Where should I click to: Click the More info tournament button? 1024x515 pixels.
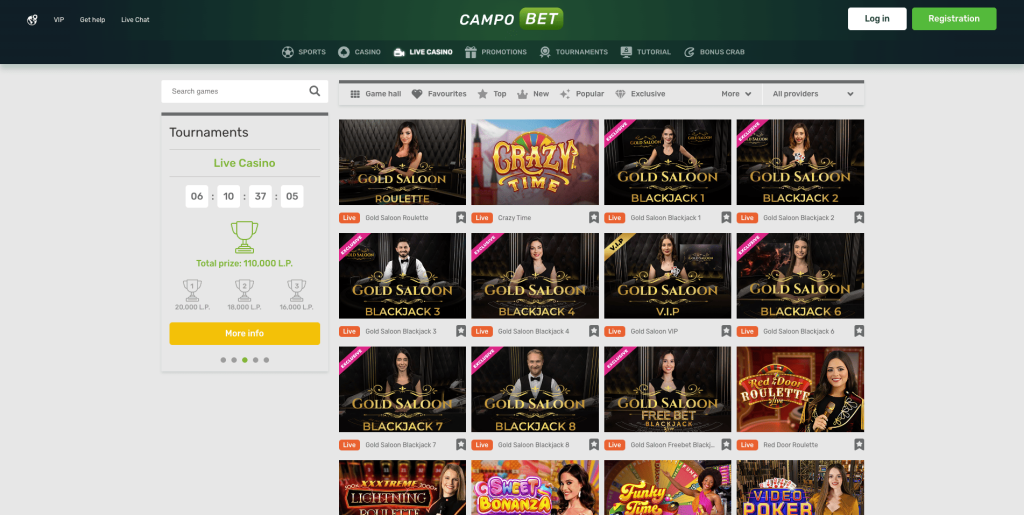point(244,334)
